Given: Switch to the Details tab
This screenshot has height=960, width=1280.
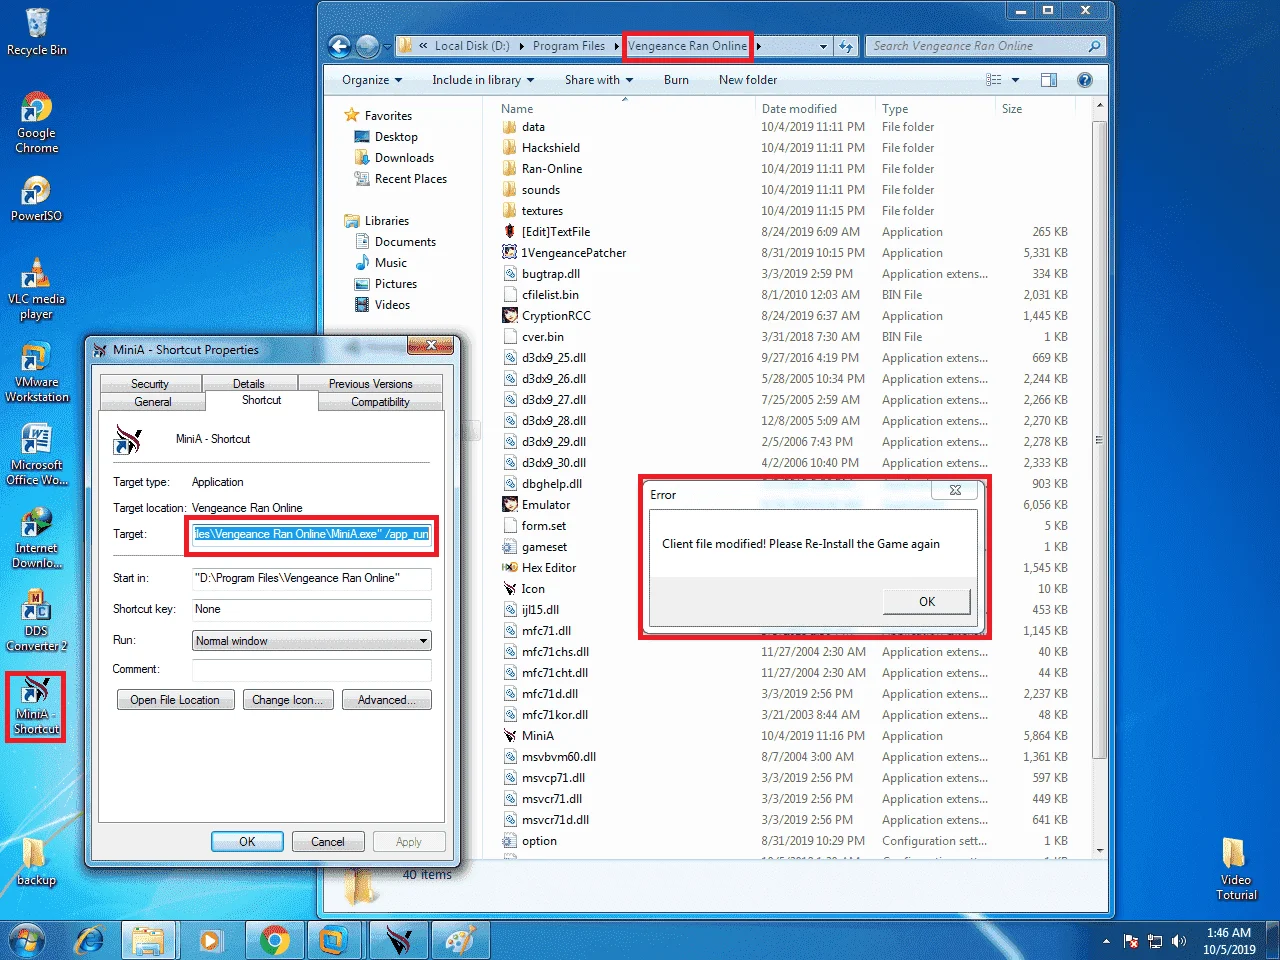Looking at the screenshot, I should (249, 384).
